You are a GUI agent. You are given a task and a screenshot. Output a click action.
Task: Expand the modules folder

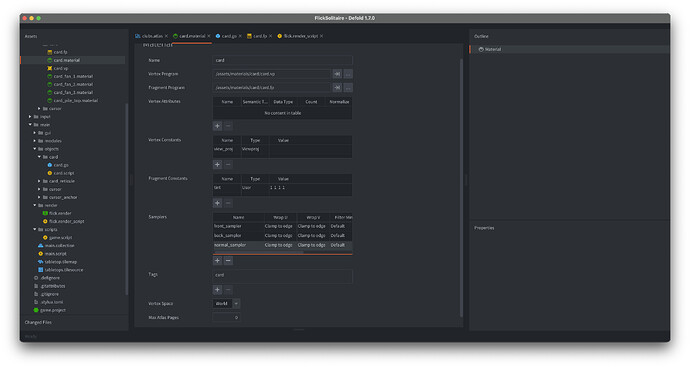[35, 141]
